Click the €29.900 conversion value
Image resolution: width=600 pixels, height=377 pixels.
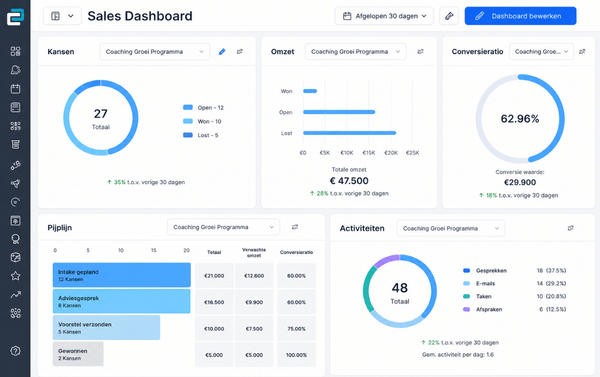[520, 182]
